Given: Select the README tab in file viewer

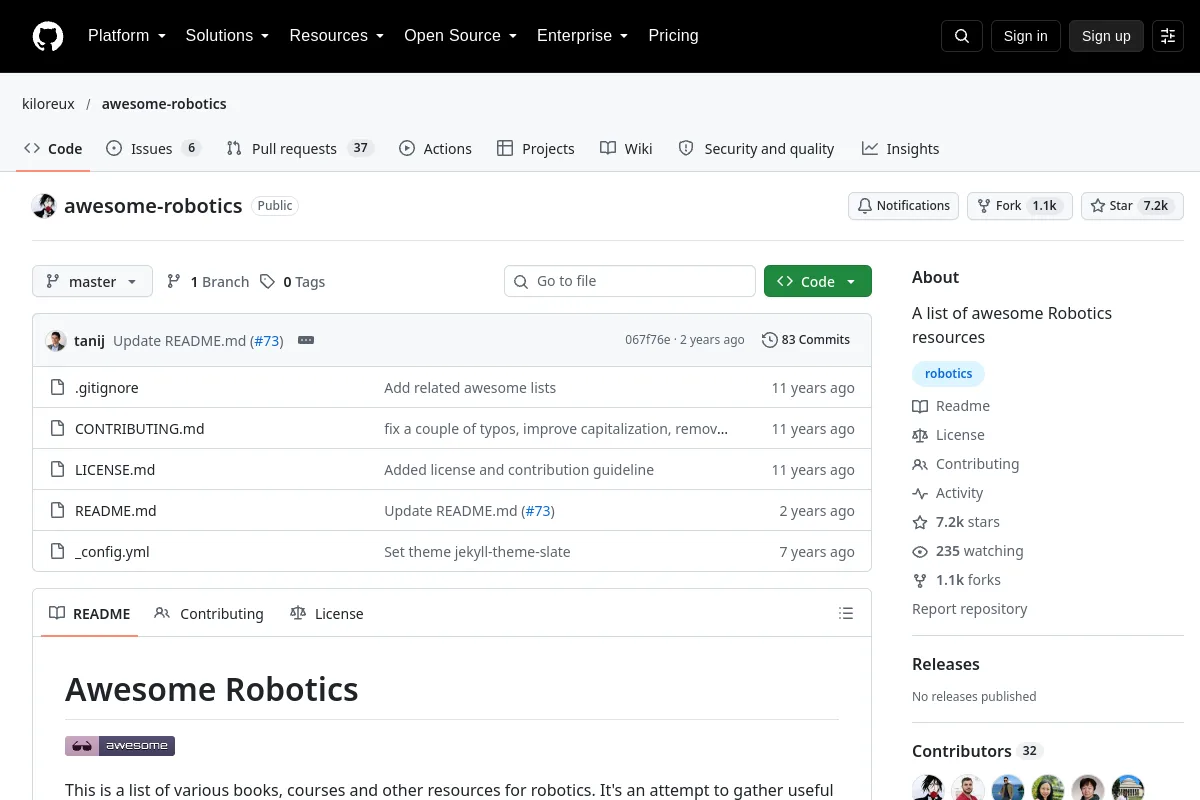Looking at the screenshot, I should click(x=90, y=614).
